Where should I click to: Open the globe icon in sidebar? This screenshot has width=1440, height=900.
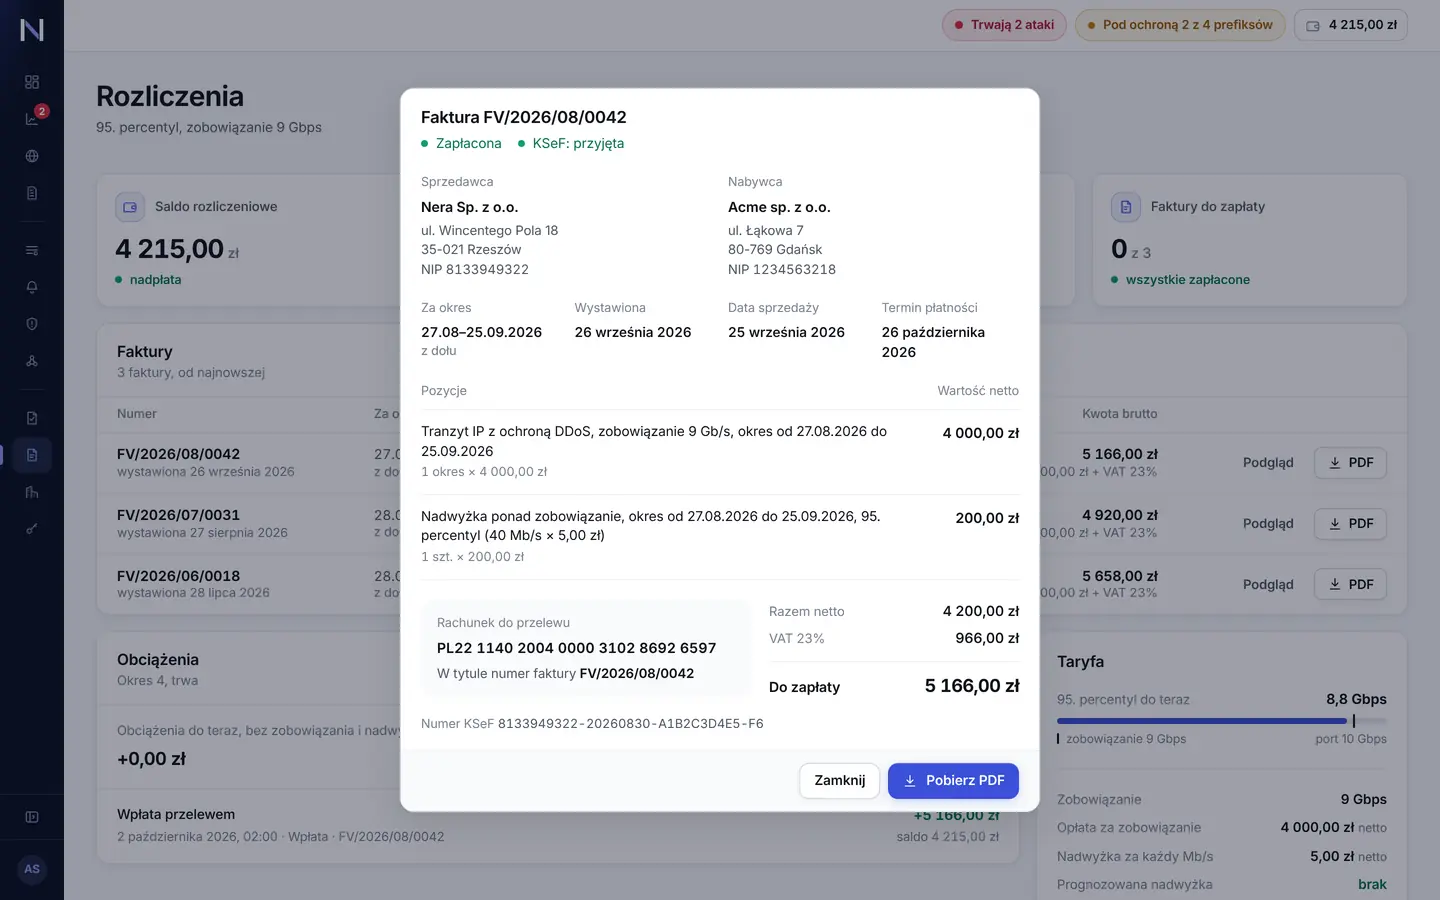coord(32,156)
